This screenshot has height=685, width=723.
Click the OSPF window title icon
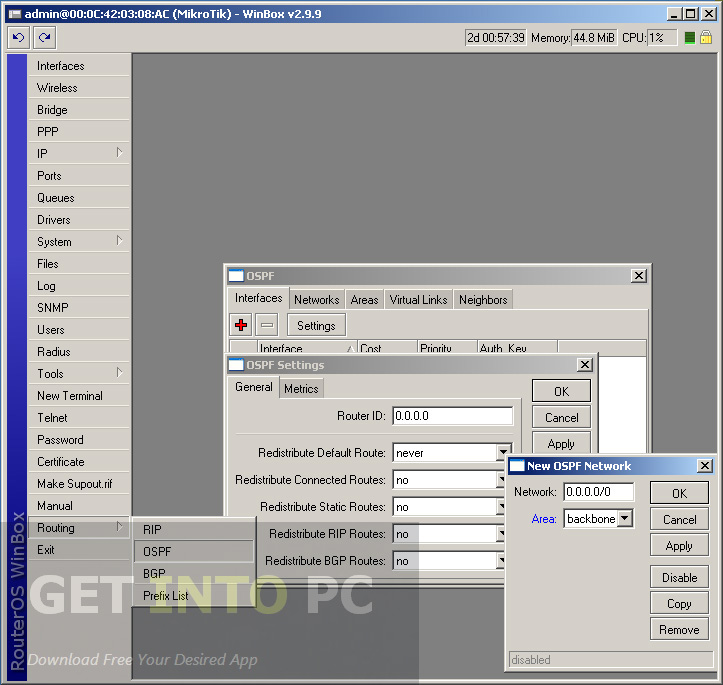click(x=236, y=276)
